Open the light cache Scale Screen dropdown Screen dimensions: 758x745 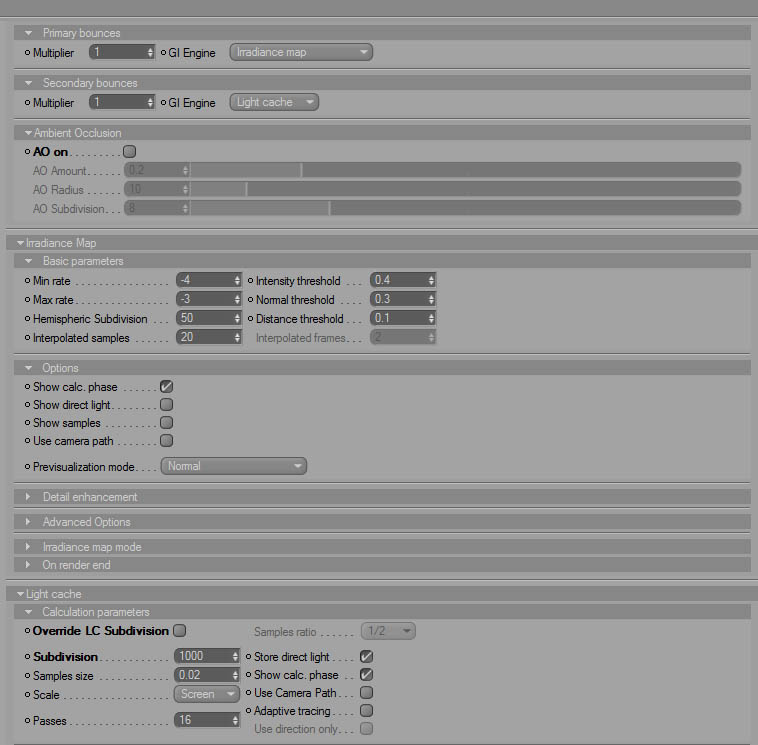[x=206, y=694]
